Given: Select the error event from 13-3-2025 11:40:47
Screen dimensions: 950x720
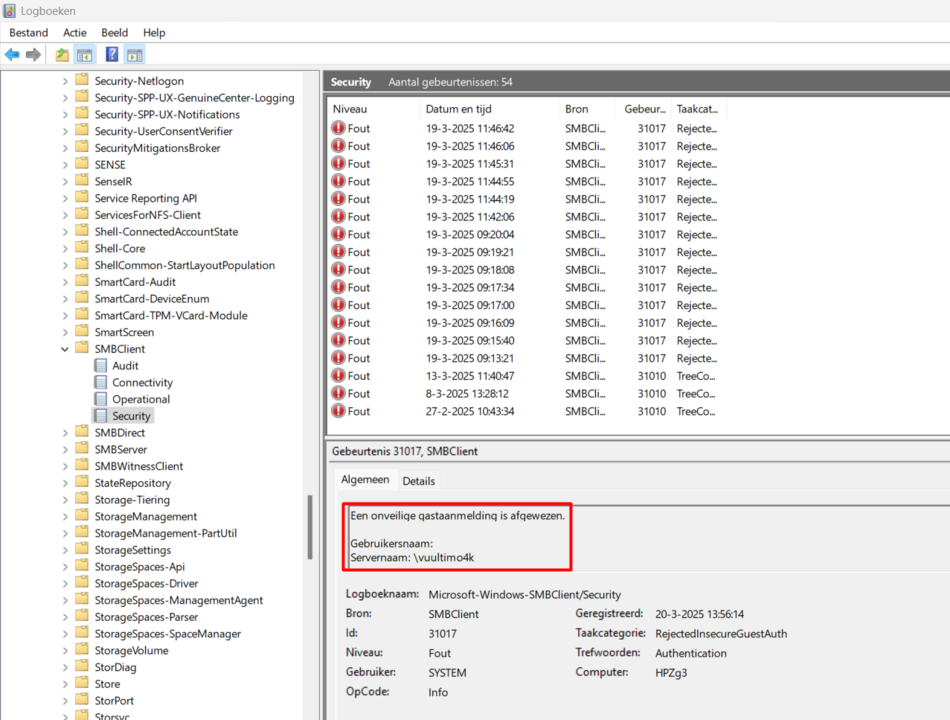Looking at the screenshot, I should pyautogui.click(x=470, y=376).
